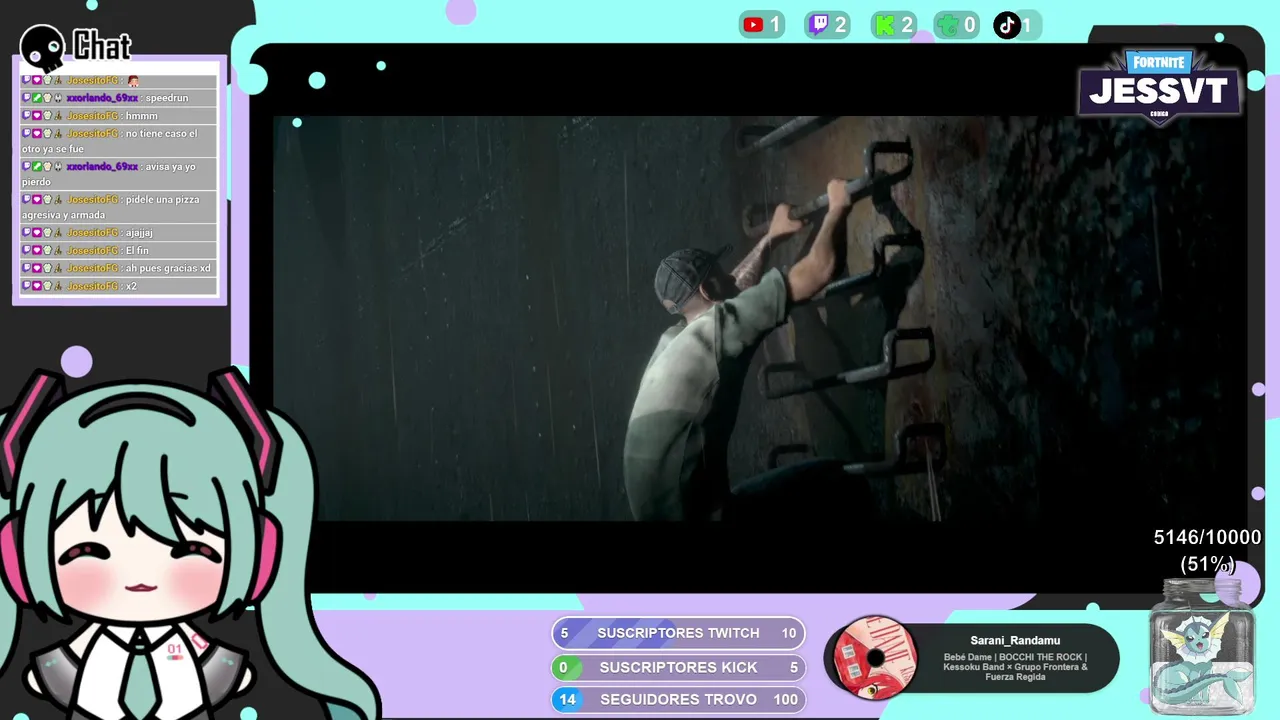Click the Twitch subscribers target '10'
The height and width of the screenshot is (720, 1280).
tap(789, 633)
